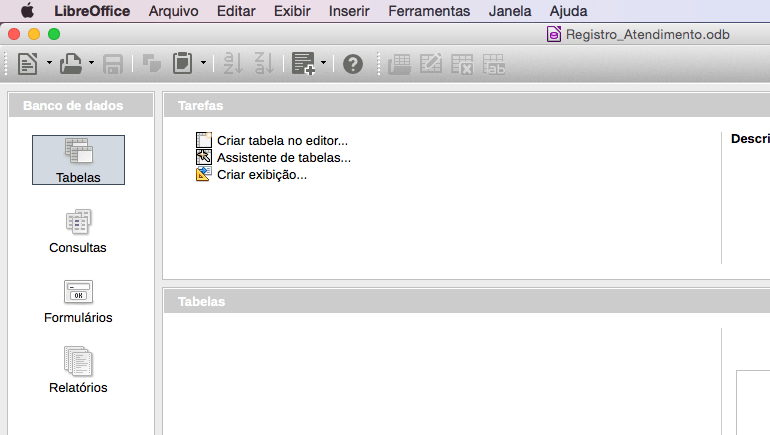Click the Paste clipboard icon
The height and width of the screenshot is (435, 770).
182,64
